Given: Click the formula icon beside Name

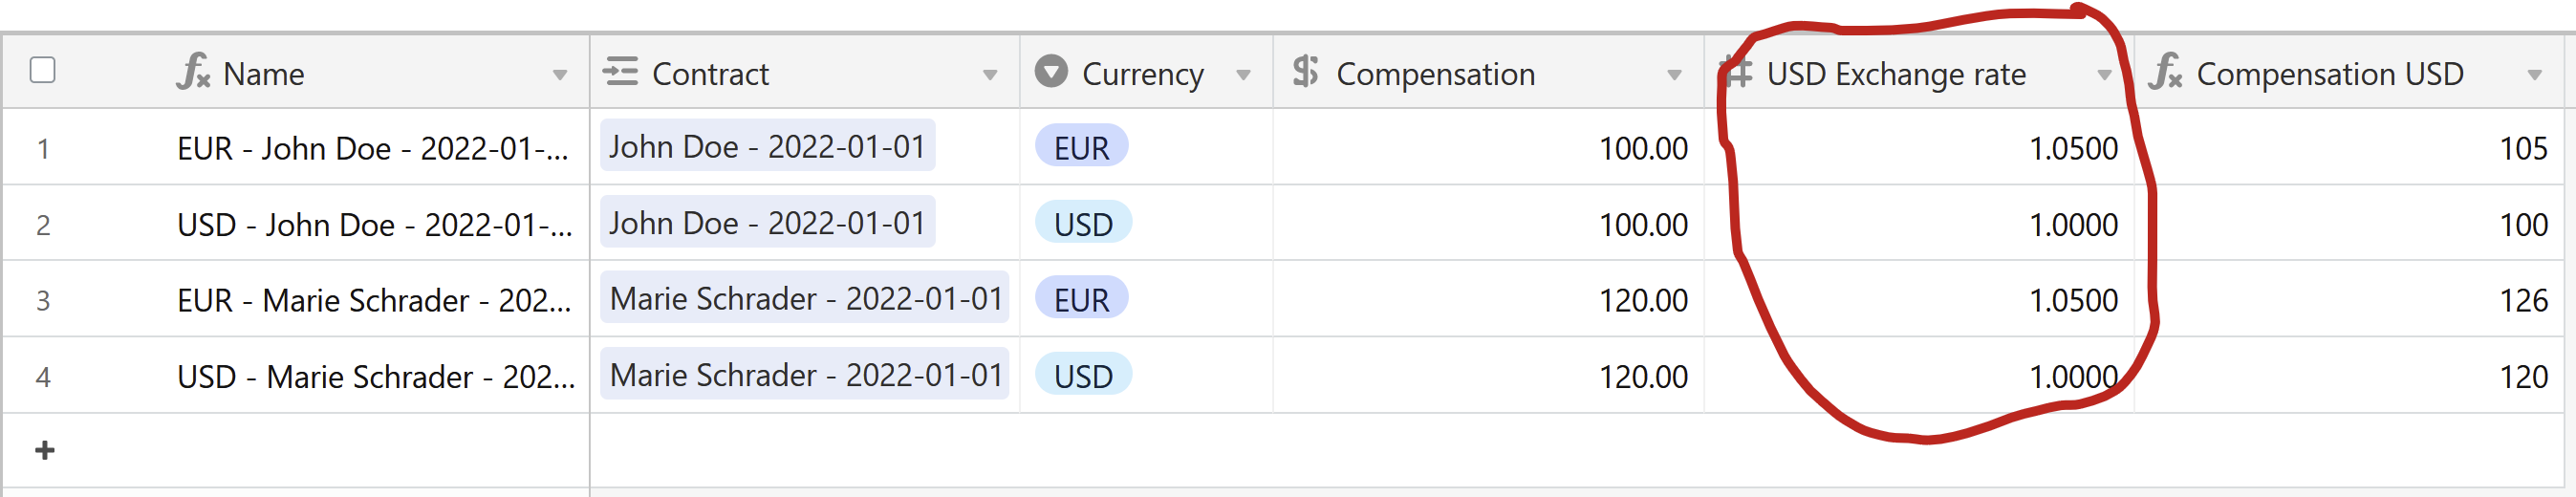Looking at the screenshot, I should (193, 72).
